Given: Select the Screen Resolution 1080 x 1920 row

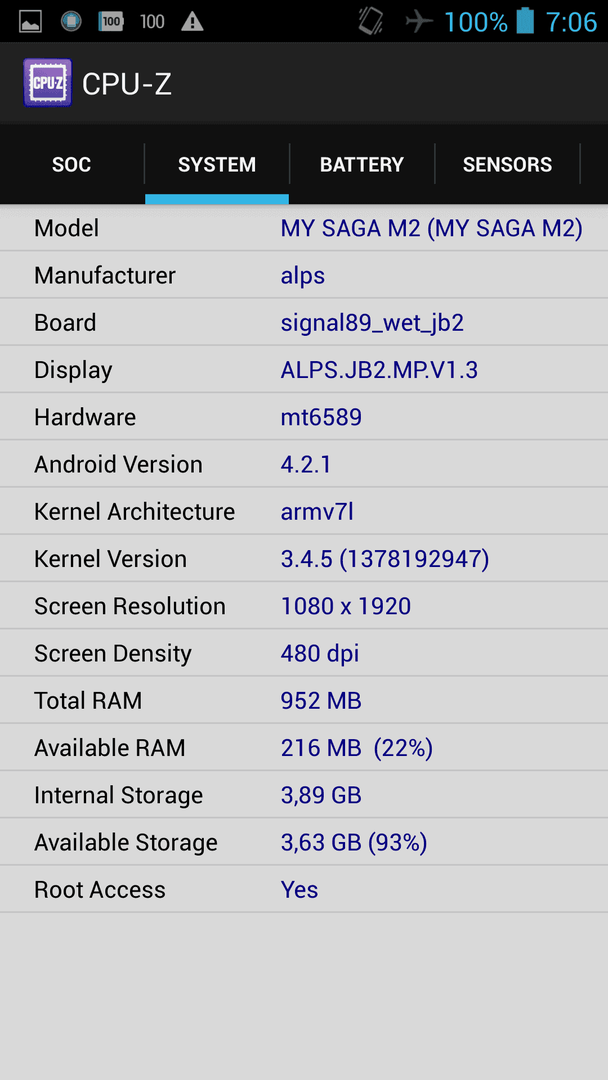Looking at the screenshot, I should pos(304,606).
